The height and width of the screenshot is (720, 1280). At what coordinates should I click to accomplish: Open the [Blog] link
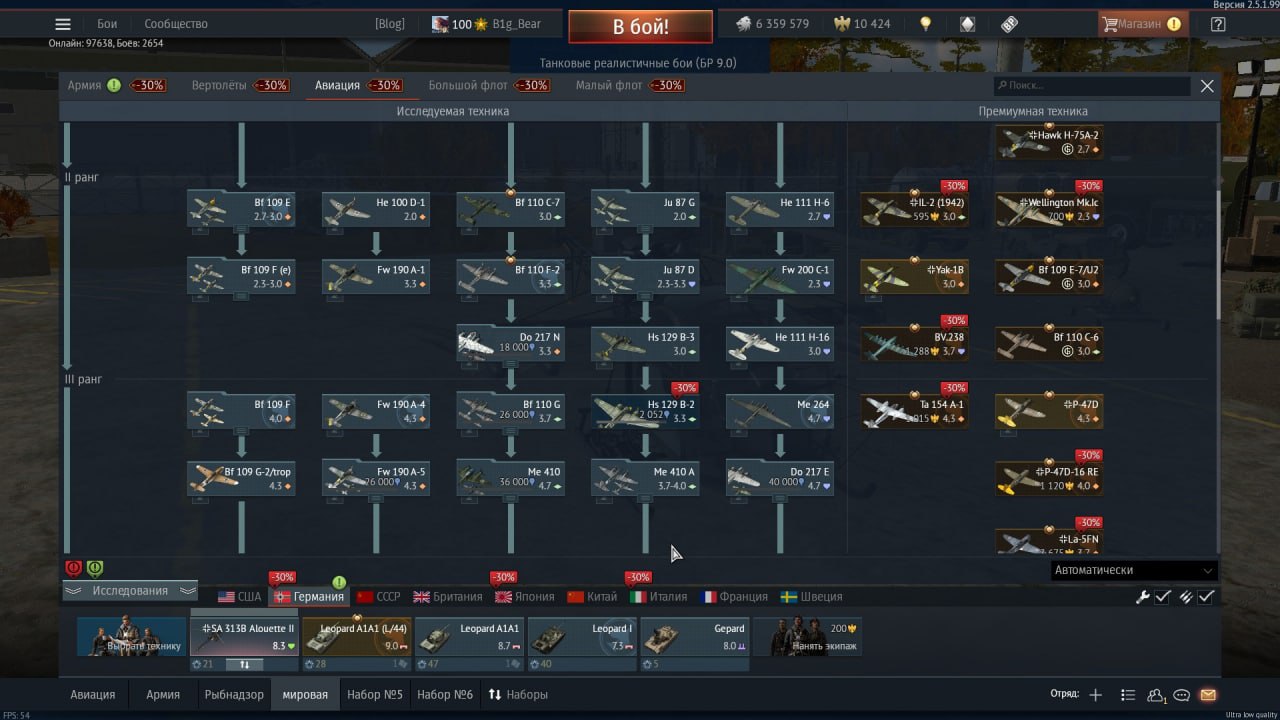click(390, 24)
